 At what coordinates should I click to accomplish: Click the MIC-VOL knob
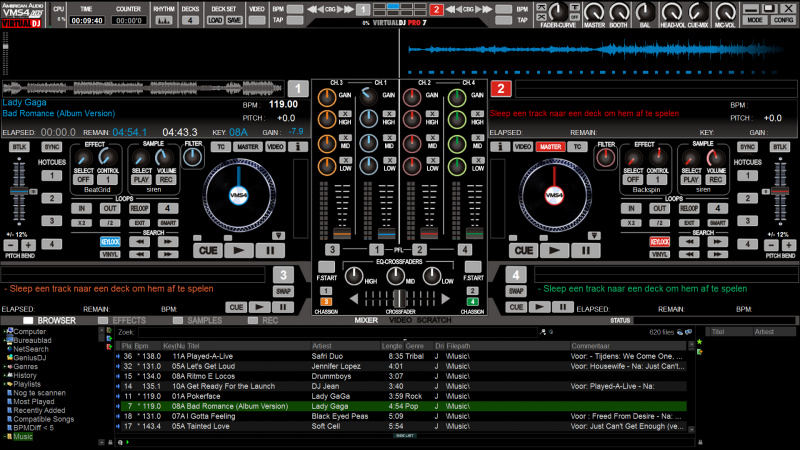725,12
